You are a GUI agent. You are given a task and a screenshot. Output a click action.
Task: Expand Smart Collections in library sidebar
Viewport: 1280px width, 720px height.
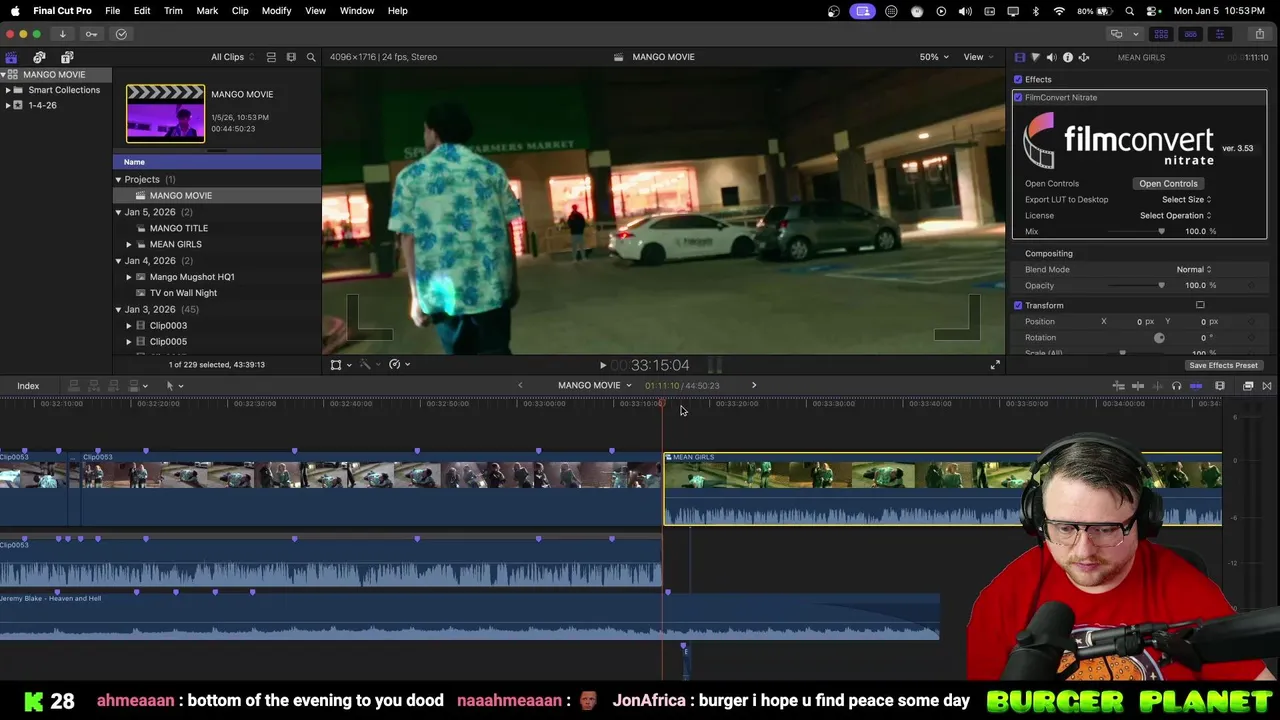(8, 90)
